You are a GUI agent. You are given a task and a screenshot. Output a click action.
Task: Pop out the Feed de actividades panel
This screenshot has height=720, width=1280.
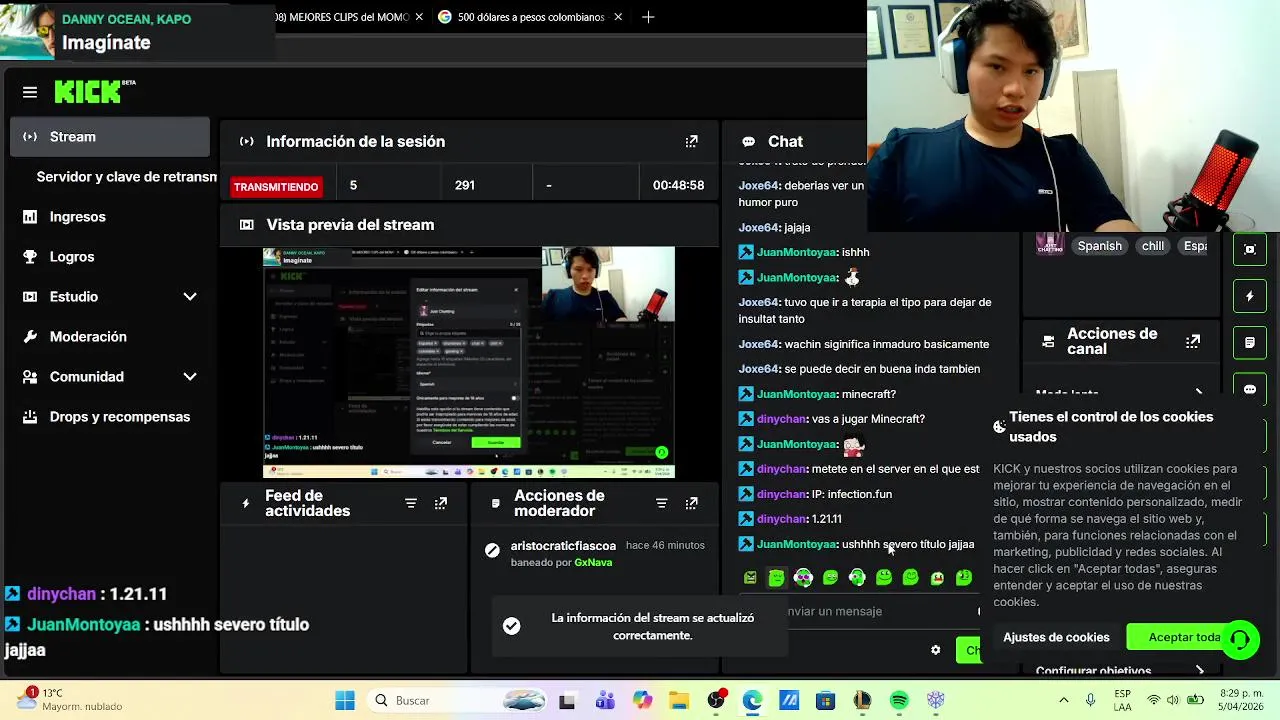(441, 503)
